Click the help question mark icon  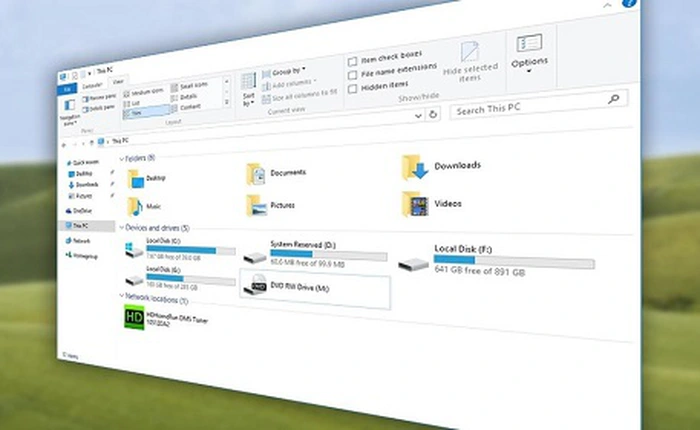(629, 2)
